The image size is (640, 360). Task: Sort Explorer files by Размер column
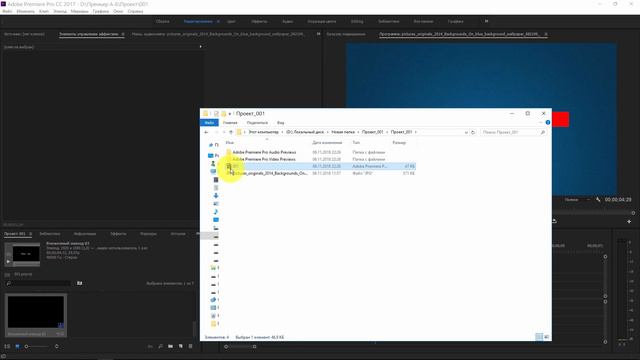coord(399,143)
